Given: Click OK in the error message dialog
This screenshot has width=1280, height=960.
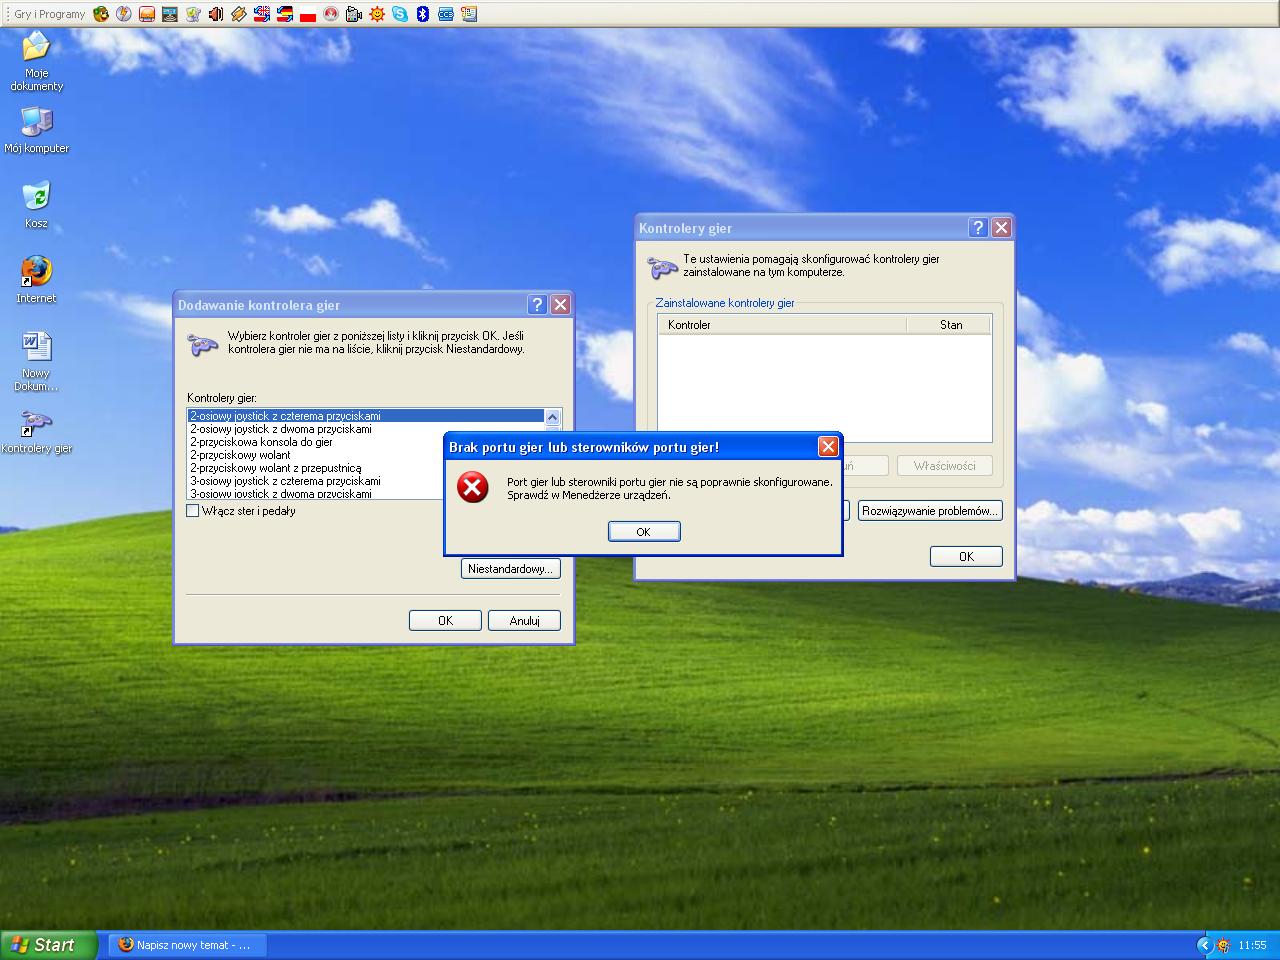Looking at the screenshot, I should pyautogui.click(x=644, y=532).
